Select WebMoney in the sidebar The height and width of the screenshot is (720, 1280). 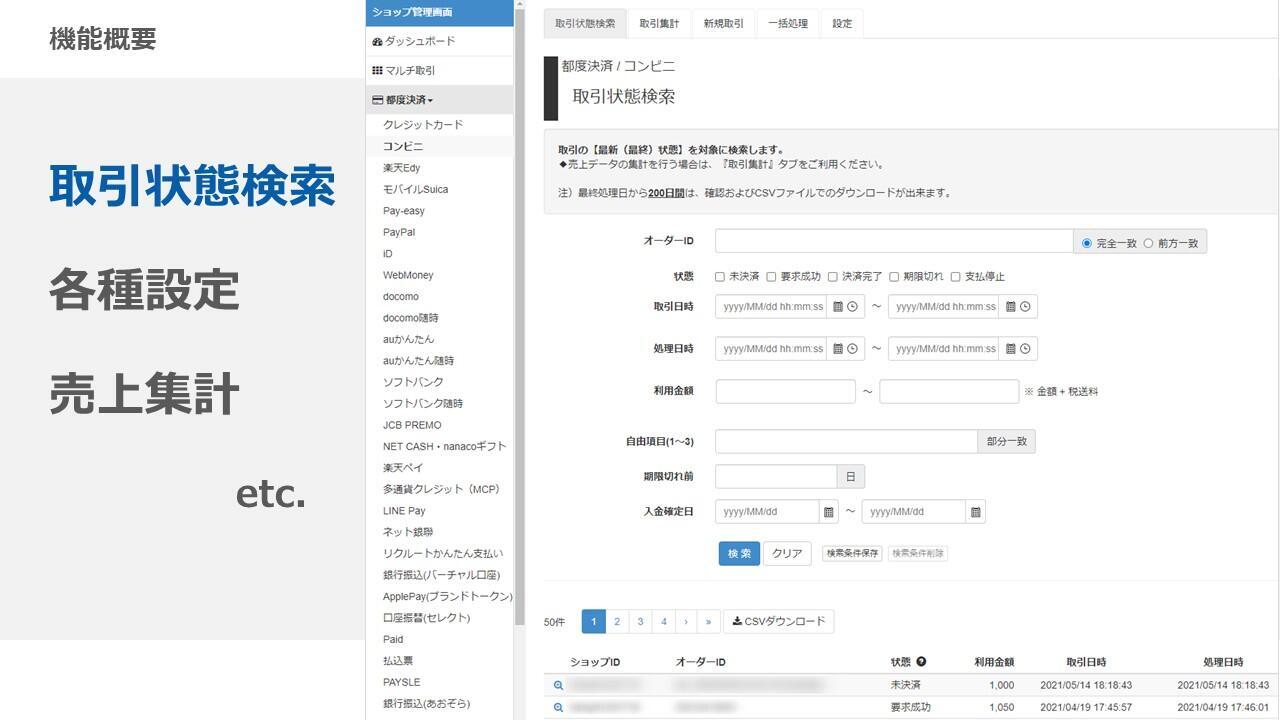(408, 275)
